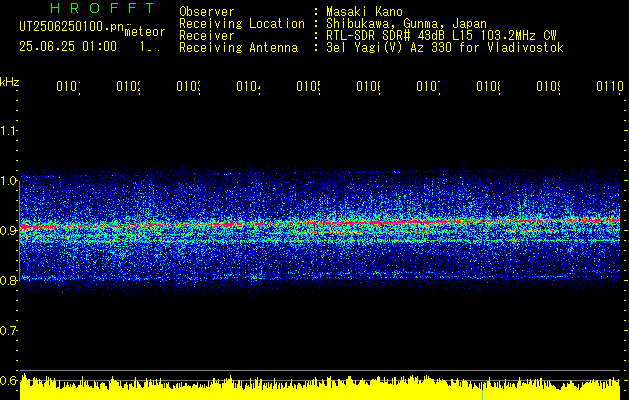Click the 1.0 kHz frequency label
Image resolution: width=629 pixels, height=400 pixels.
(x=8, y=180)
